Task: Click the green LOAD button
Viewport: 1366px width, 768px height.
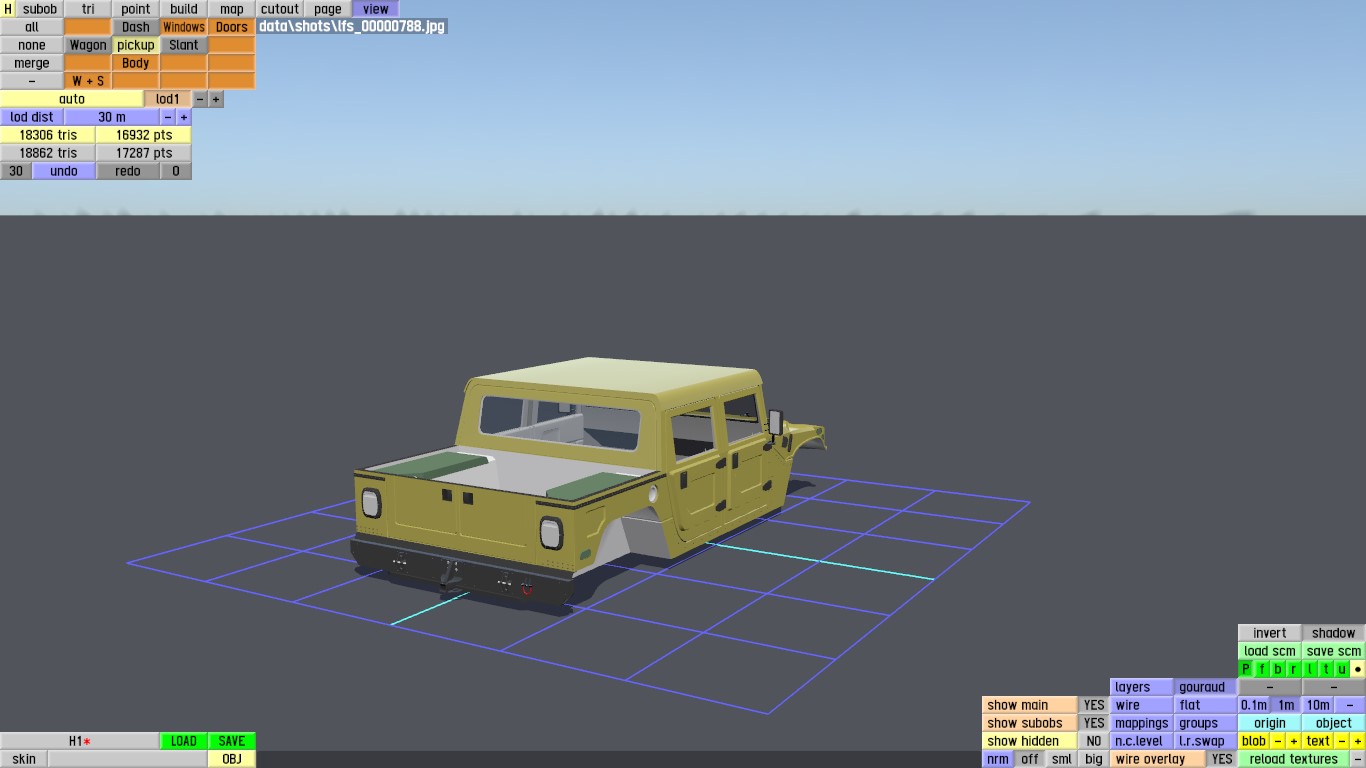Action: click(184, 741)
